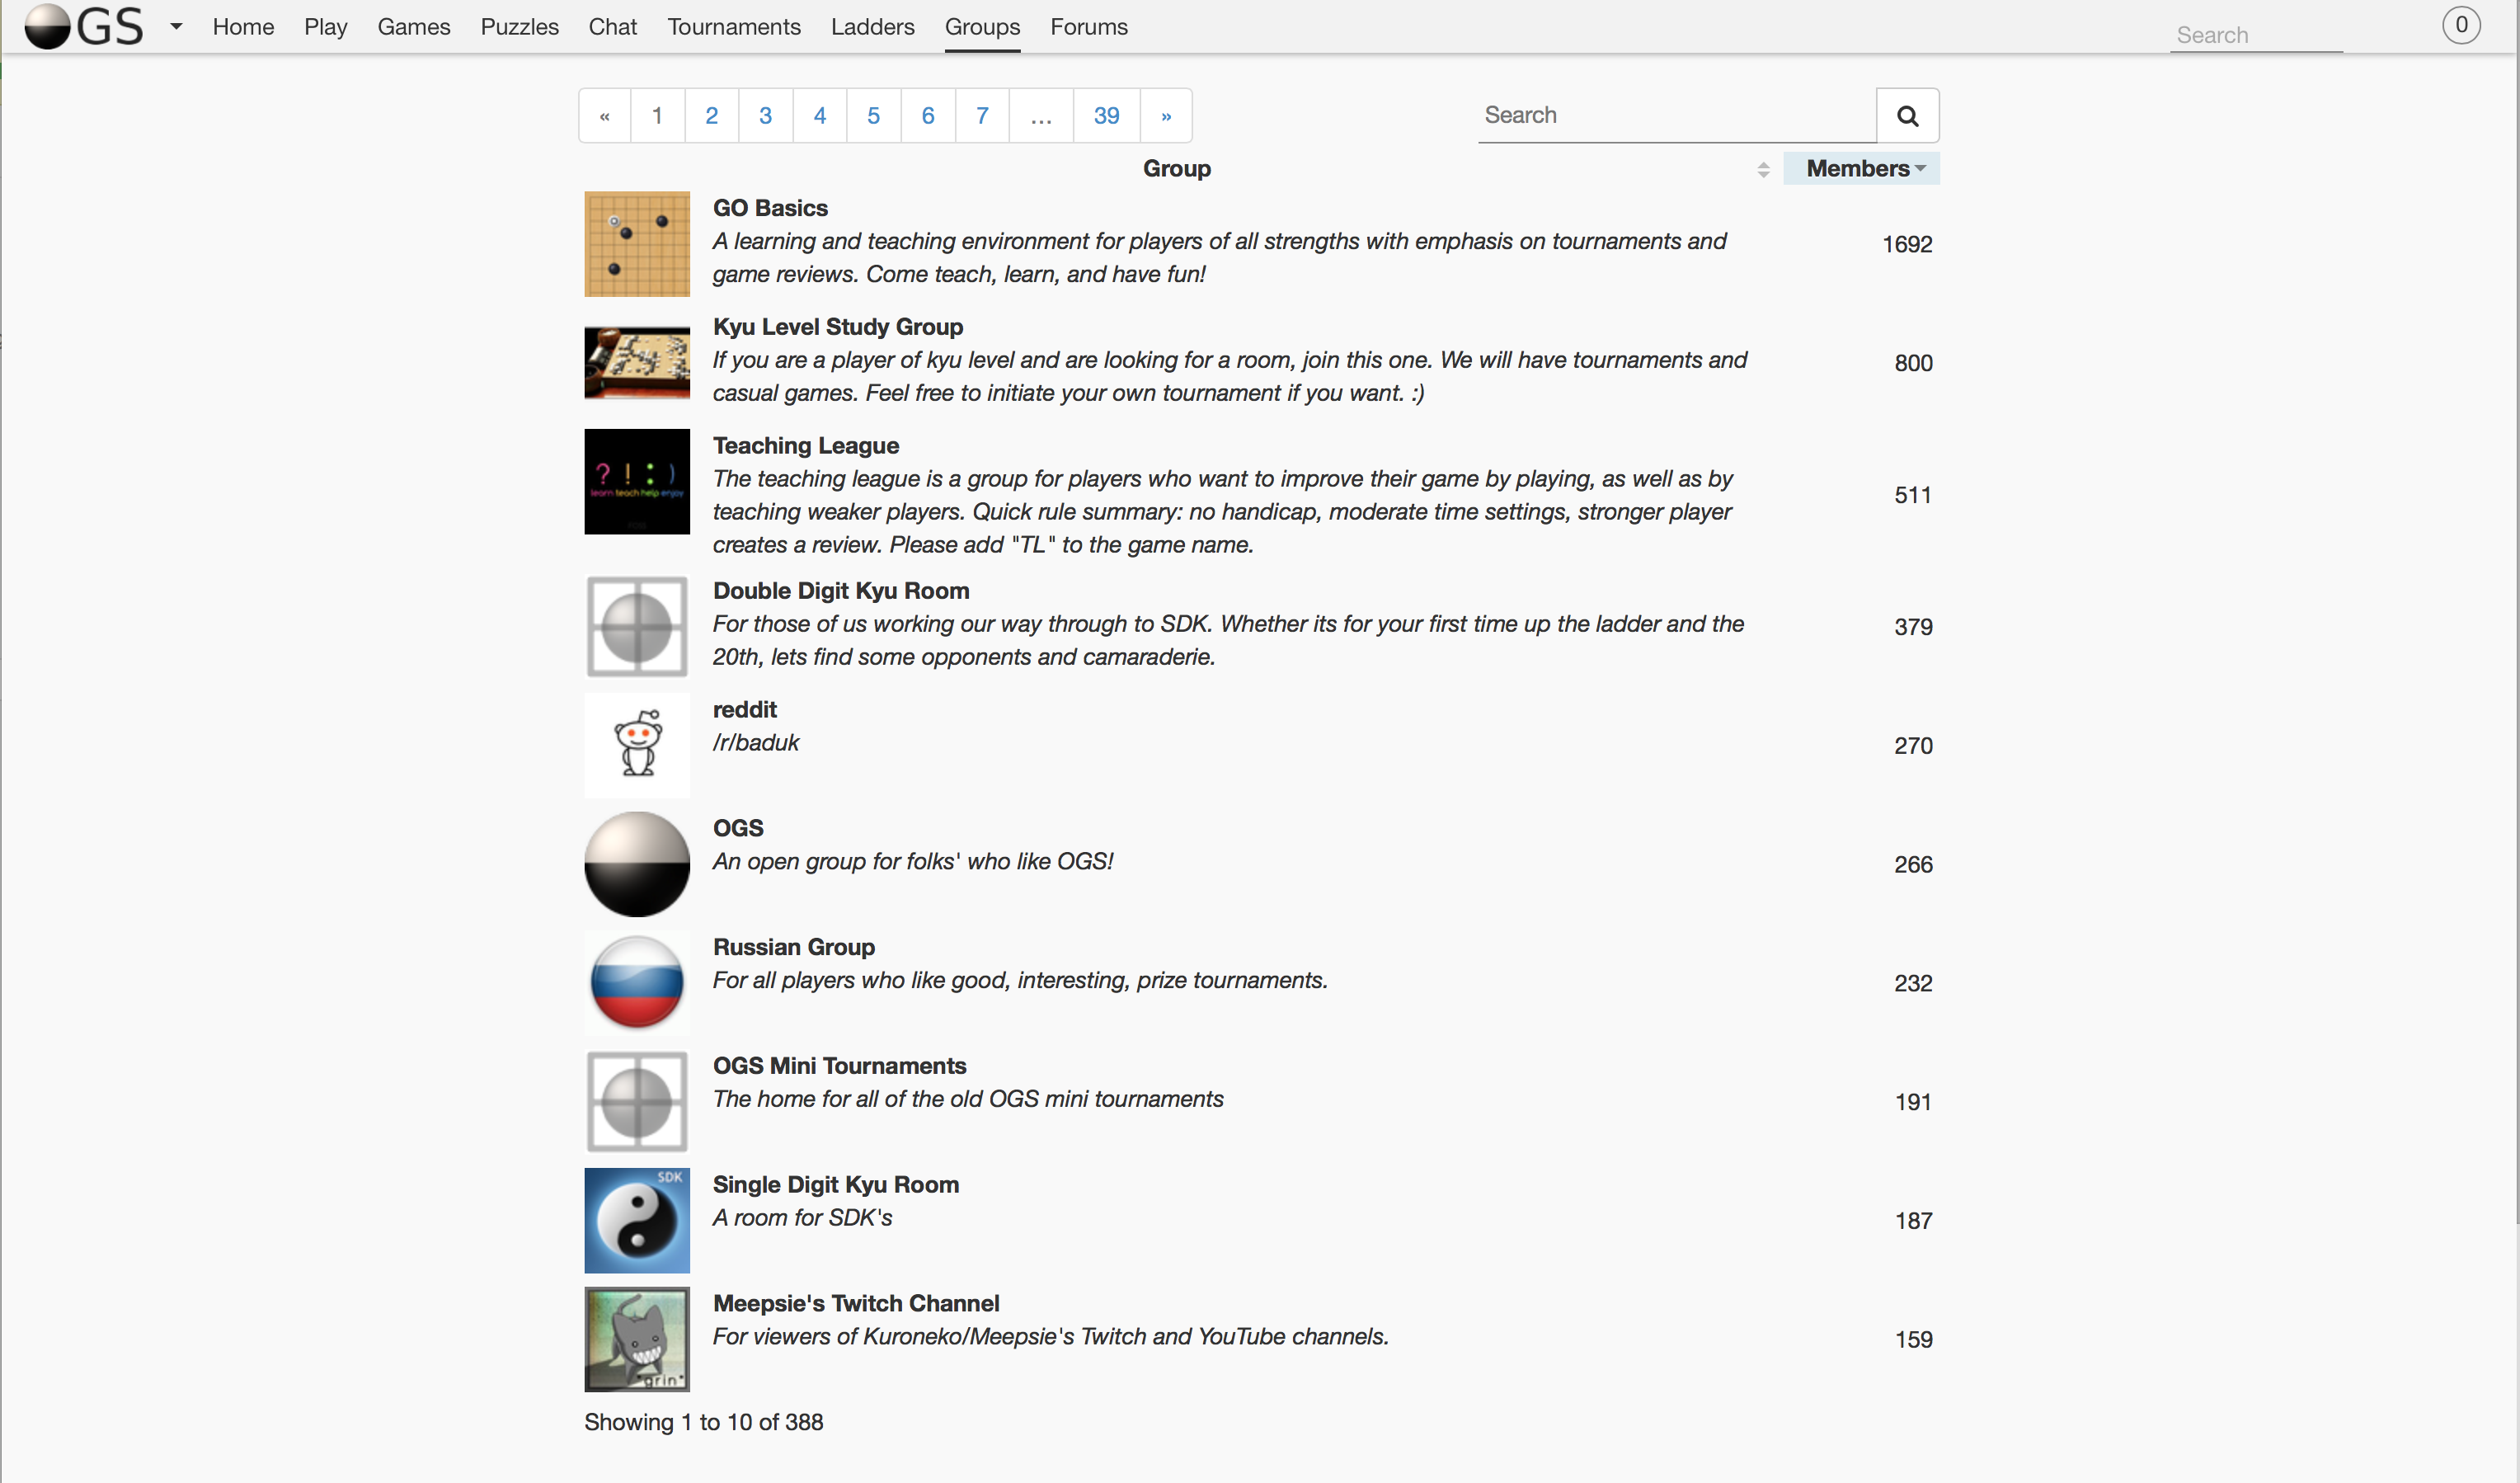This screenshot has width=2520, height=1483.
Task: Open the Tournaments menu item
Action: (733, 27)
